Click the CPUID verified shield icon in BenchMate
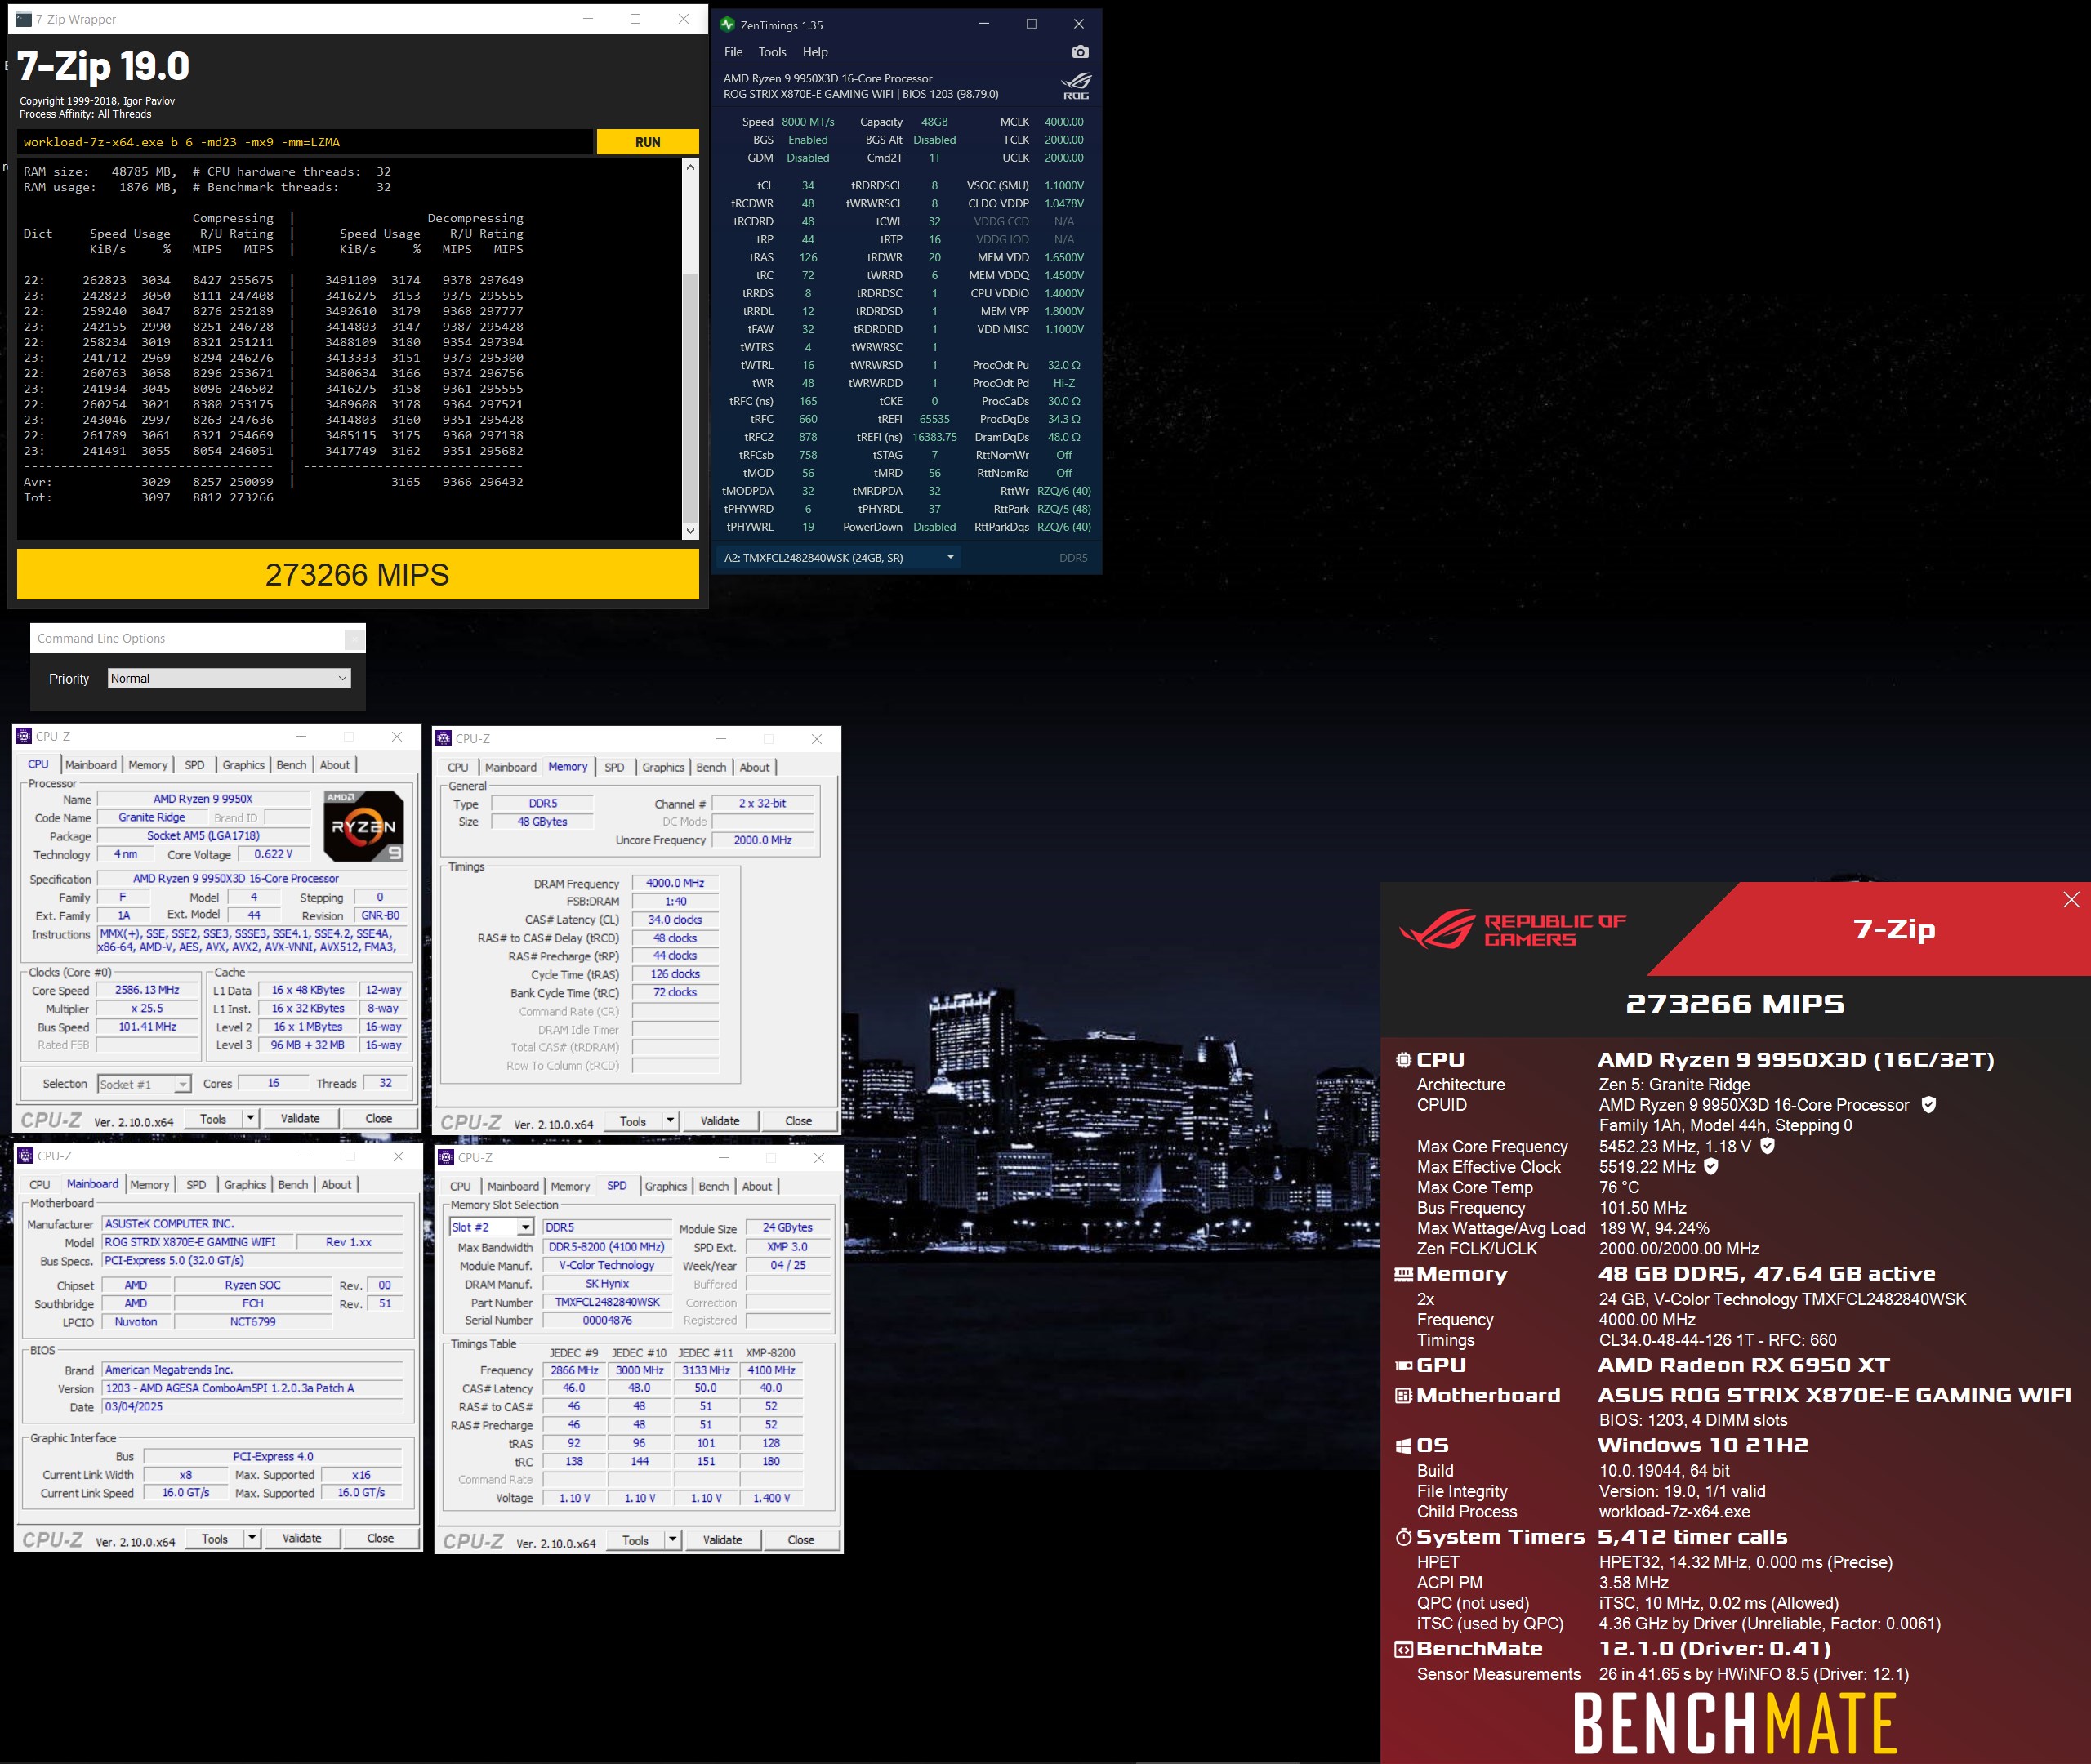2091x1764 pixels. click(1929, 1105)
